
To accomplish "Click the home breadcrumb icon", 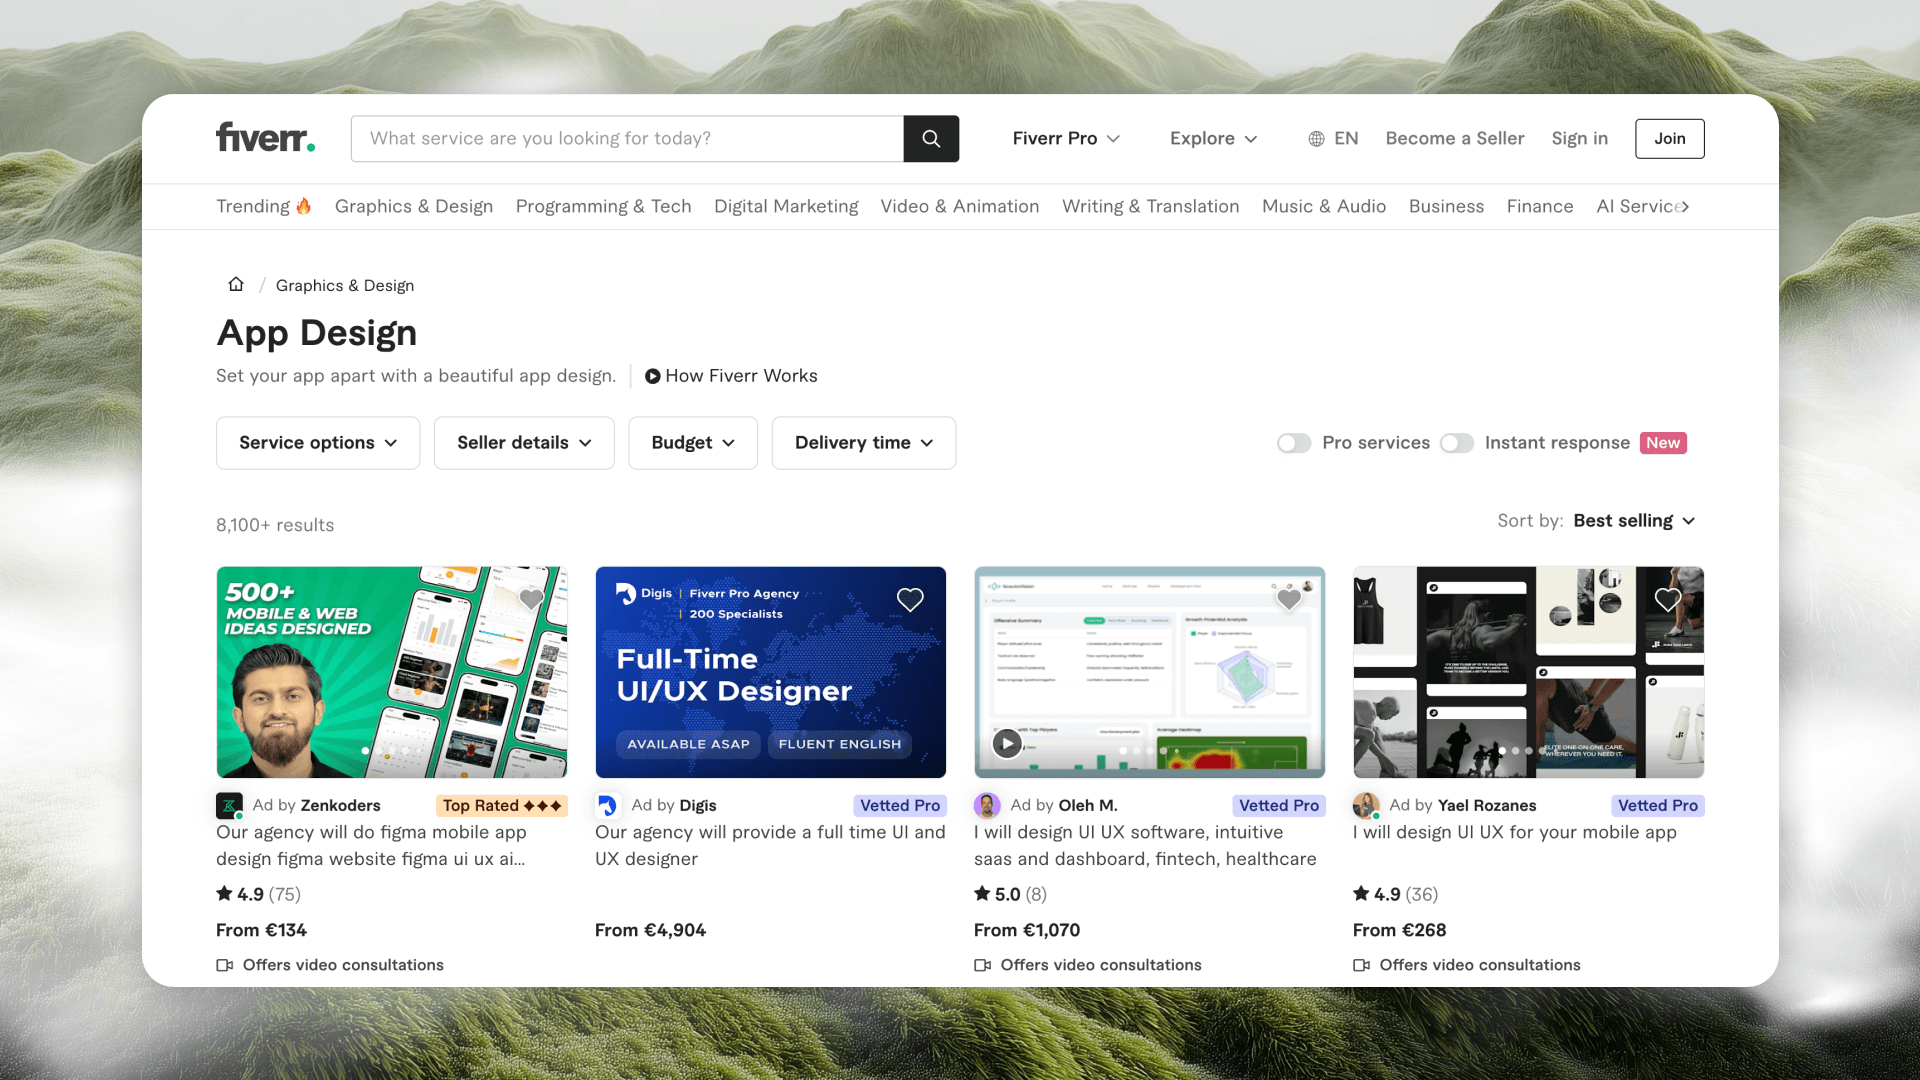I will pyautogui.click(x=236, y=284).
